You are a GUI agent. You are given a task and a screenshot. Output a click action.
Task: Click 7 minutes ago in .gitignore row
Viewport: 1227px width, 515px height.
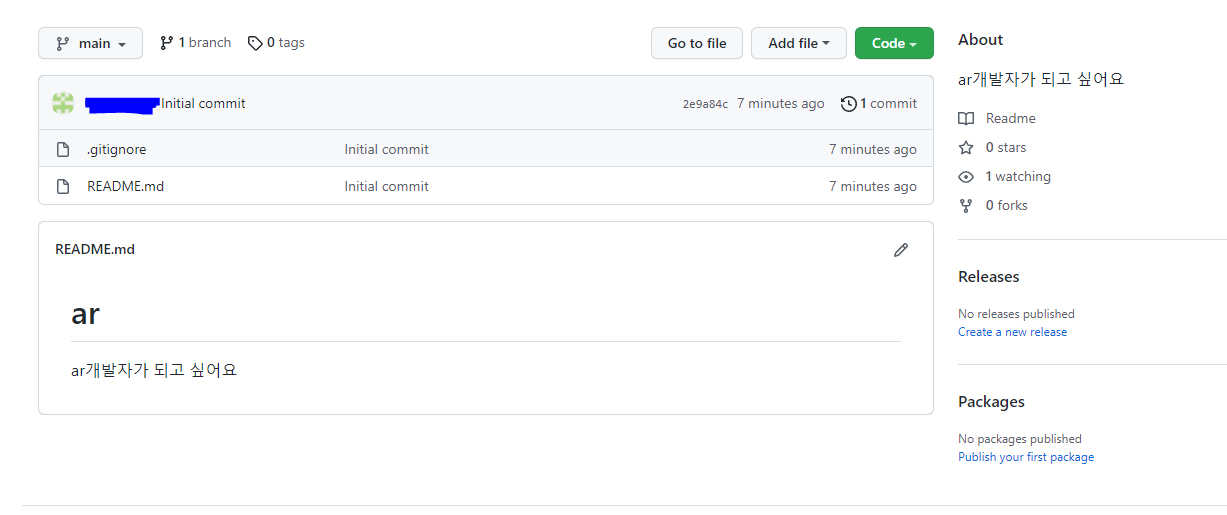873,149
